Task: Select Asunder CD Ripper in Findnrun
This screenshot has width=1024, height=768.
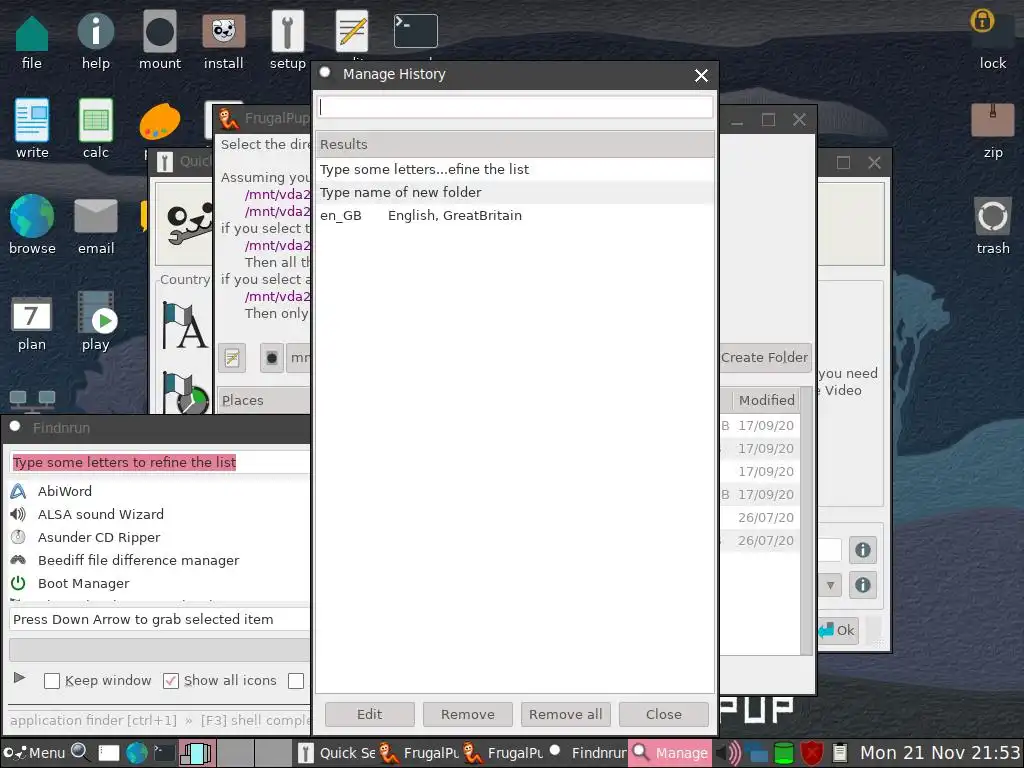Action: point(159,537)
